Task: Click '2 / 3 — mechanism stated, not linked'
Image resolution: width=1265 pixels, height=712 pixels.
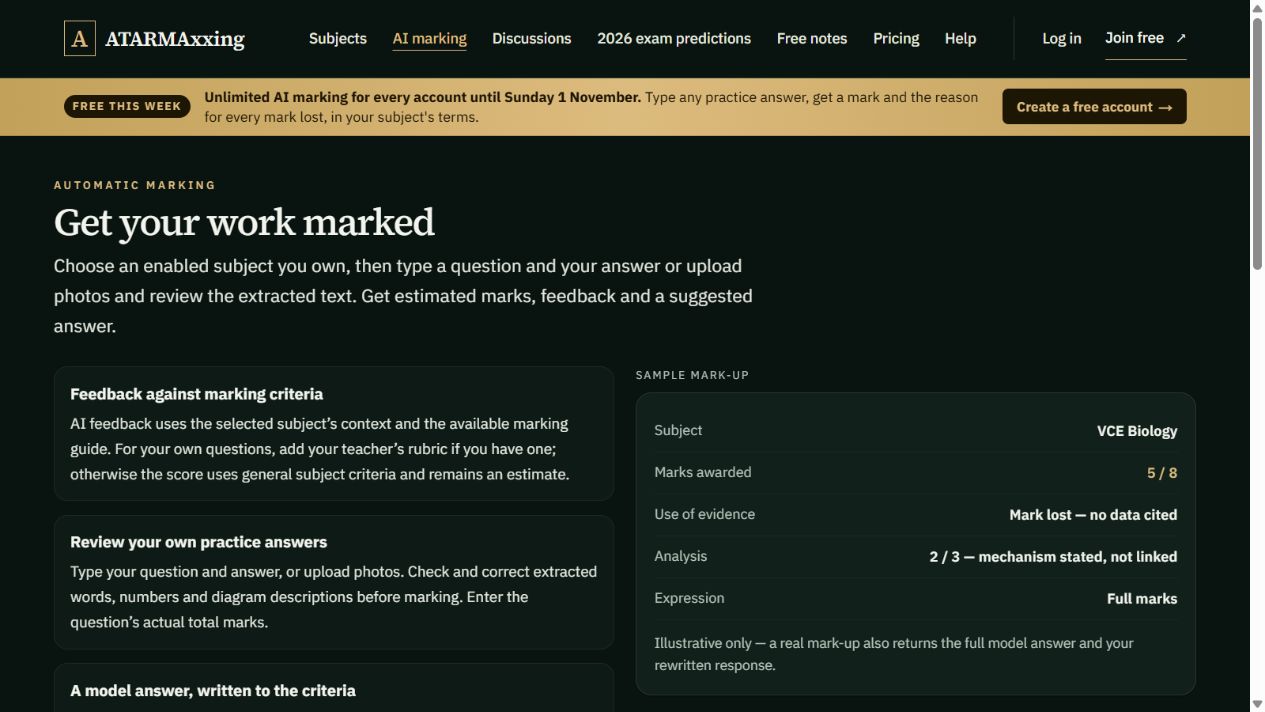Action: [1053, 557]
